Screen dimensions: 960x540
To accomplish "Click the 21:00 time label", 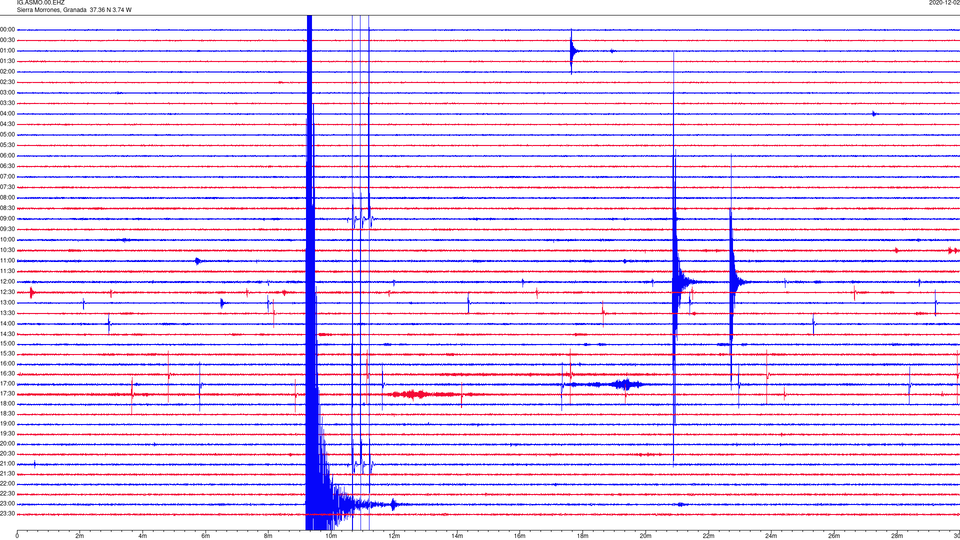I will 7,463.
